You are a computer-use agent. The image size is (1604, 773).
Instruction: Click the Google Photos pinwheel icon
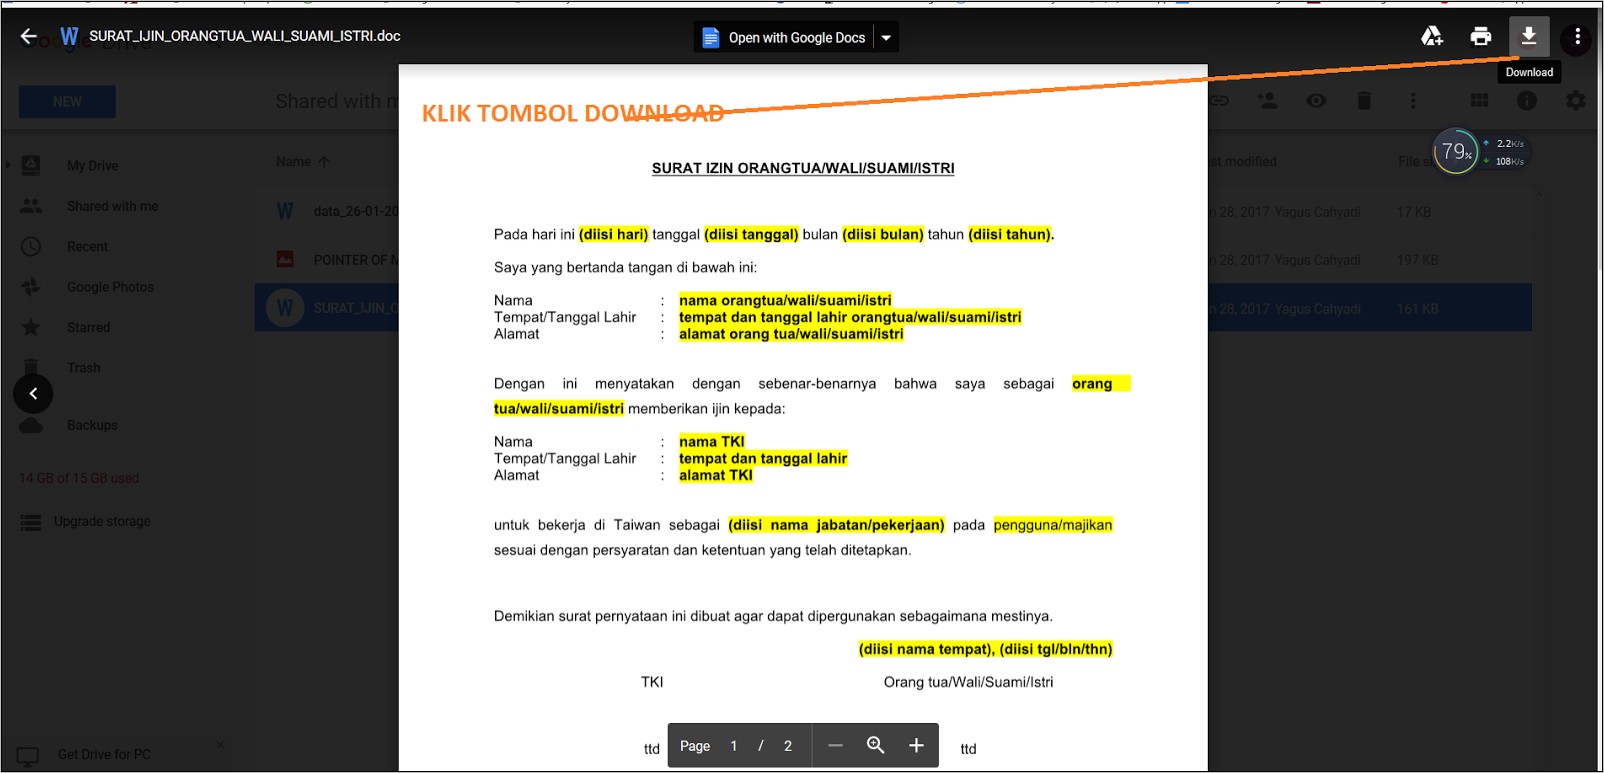[31, 287]
